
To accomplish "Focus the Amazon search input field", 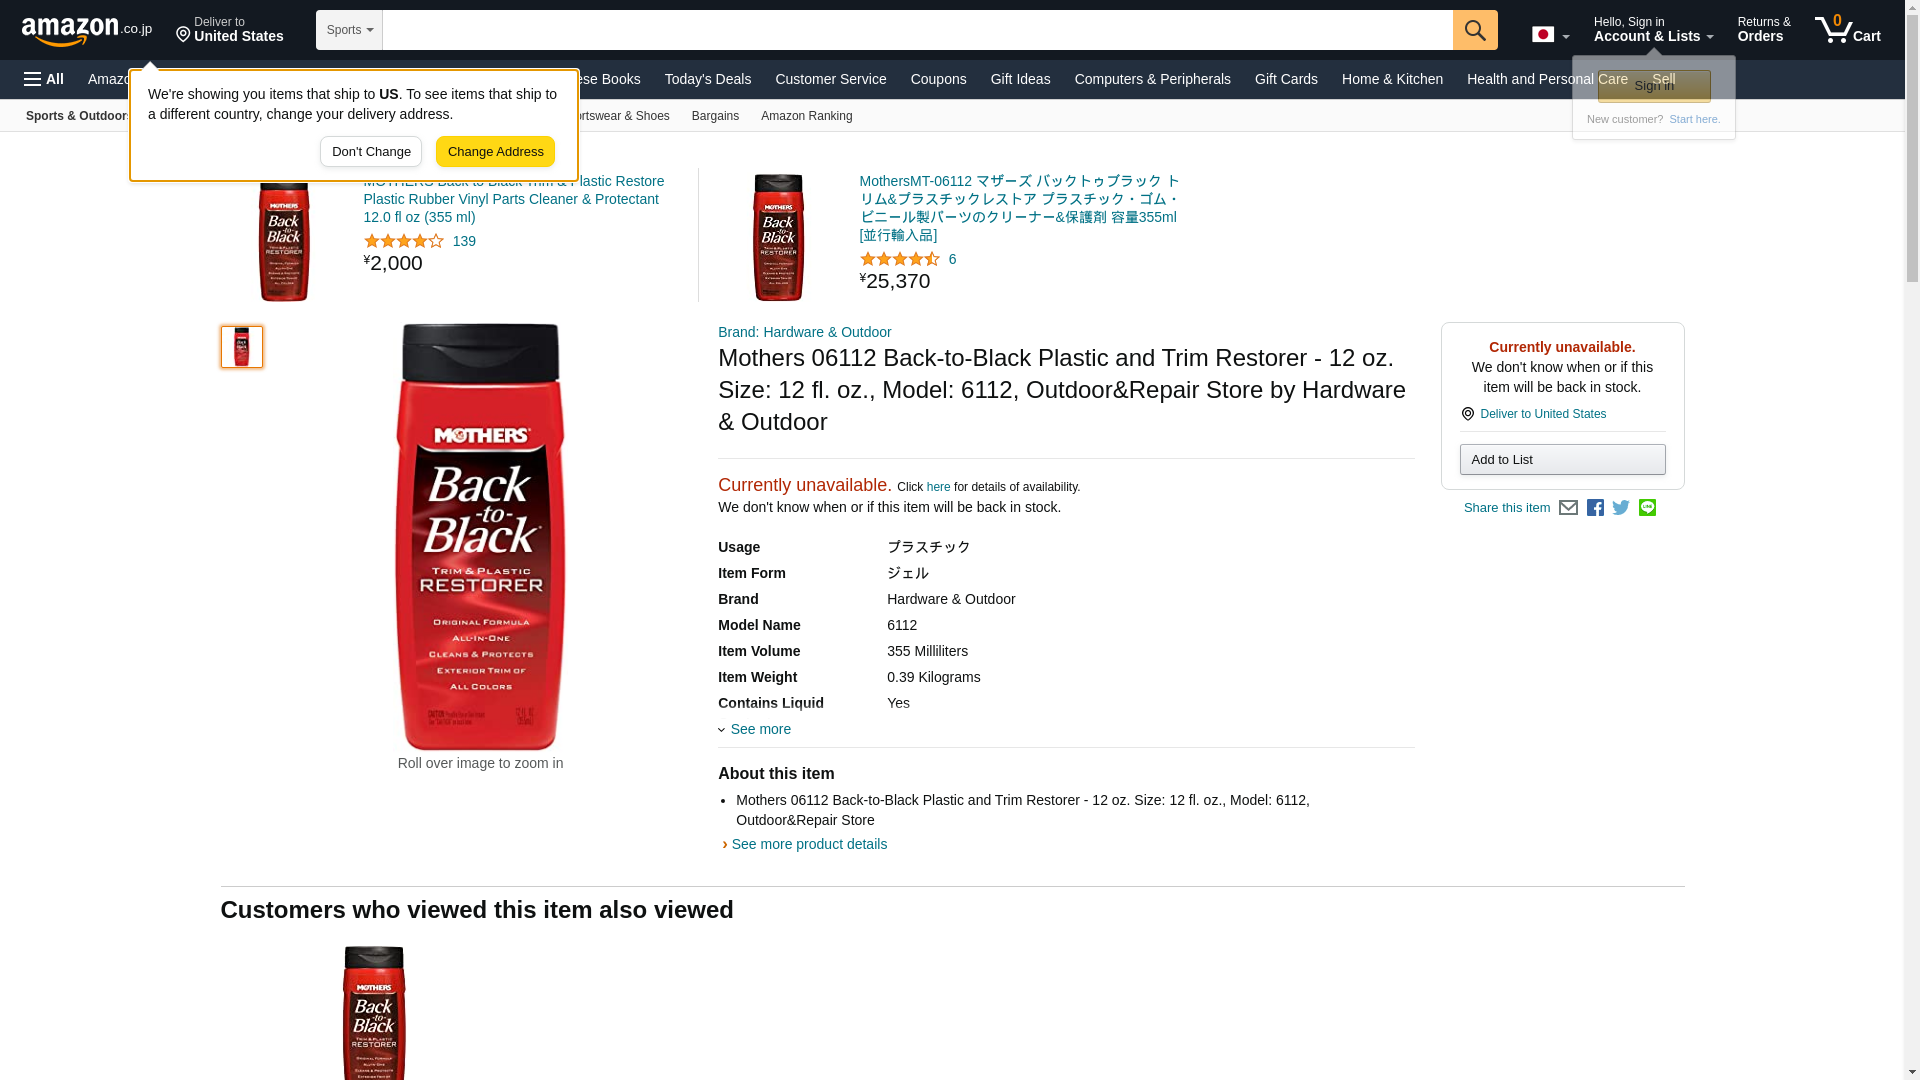I will (917, 30).
